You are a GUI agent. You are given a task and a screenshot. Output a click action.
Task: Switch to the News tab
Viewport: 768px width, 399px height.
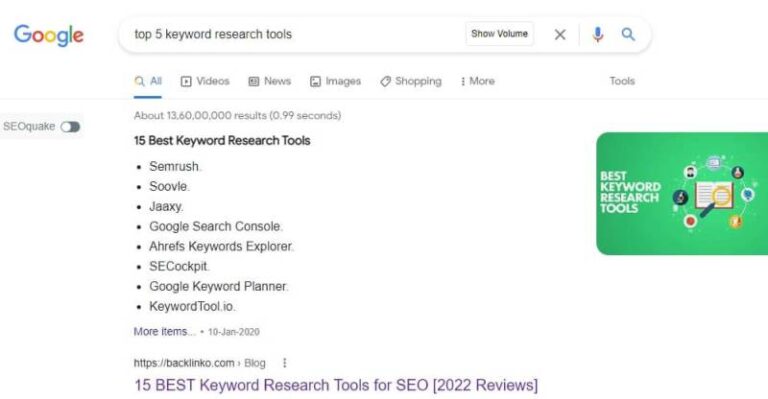(x=269, y=81)
